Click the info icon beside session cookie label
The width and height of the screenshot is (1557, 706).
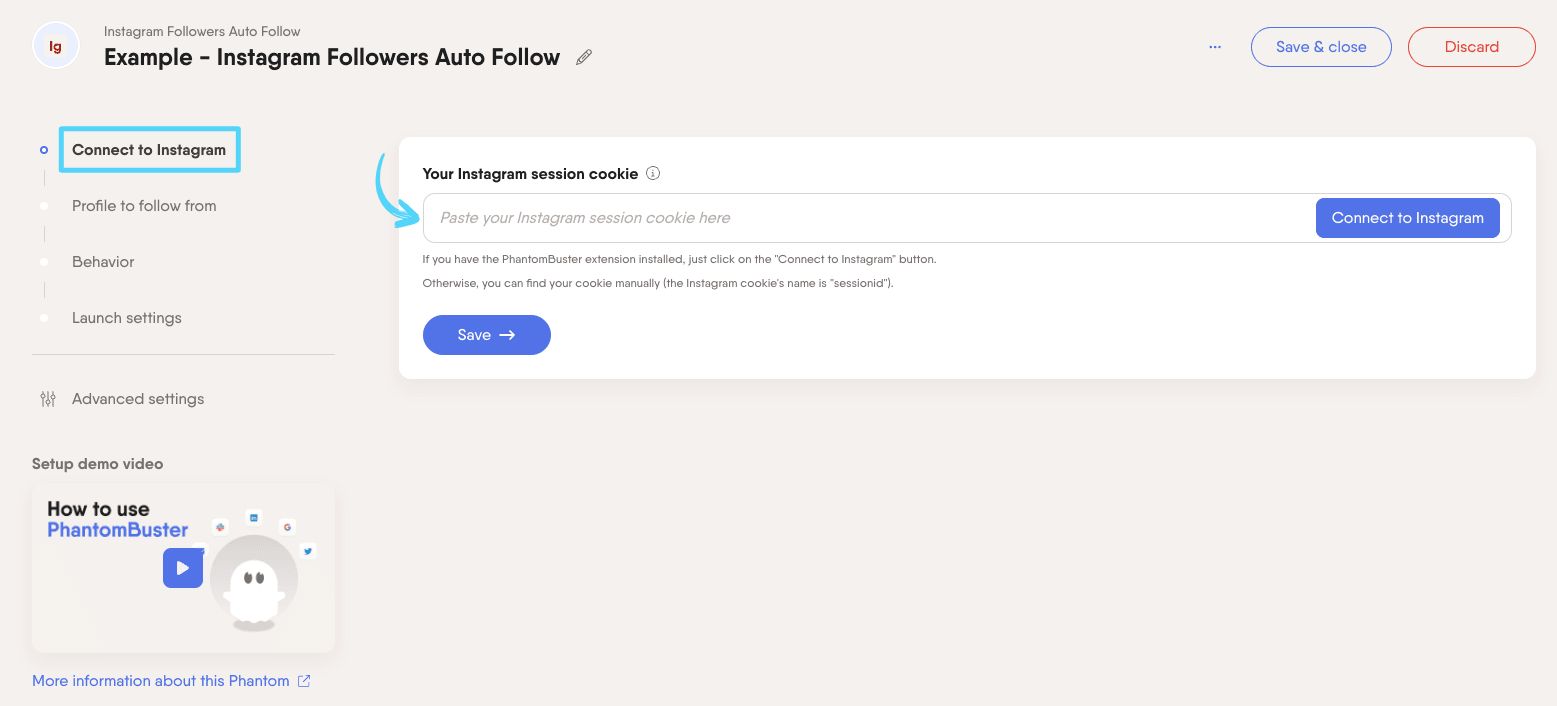point(653,174)
